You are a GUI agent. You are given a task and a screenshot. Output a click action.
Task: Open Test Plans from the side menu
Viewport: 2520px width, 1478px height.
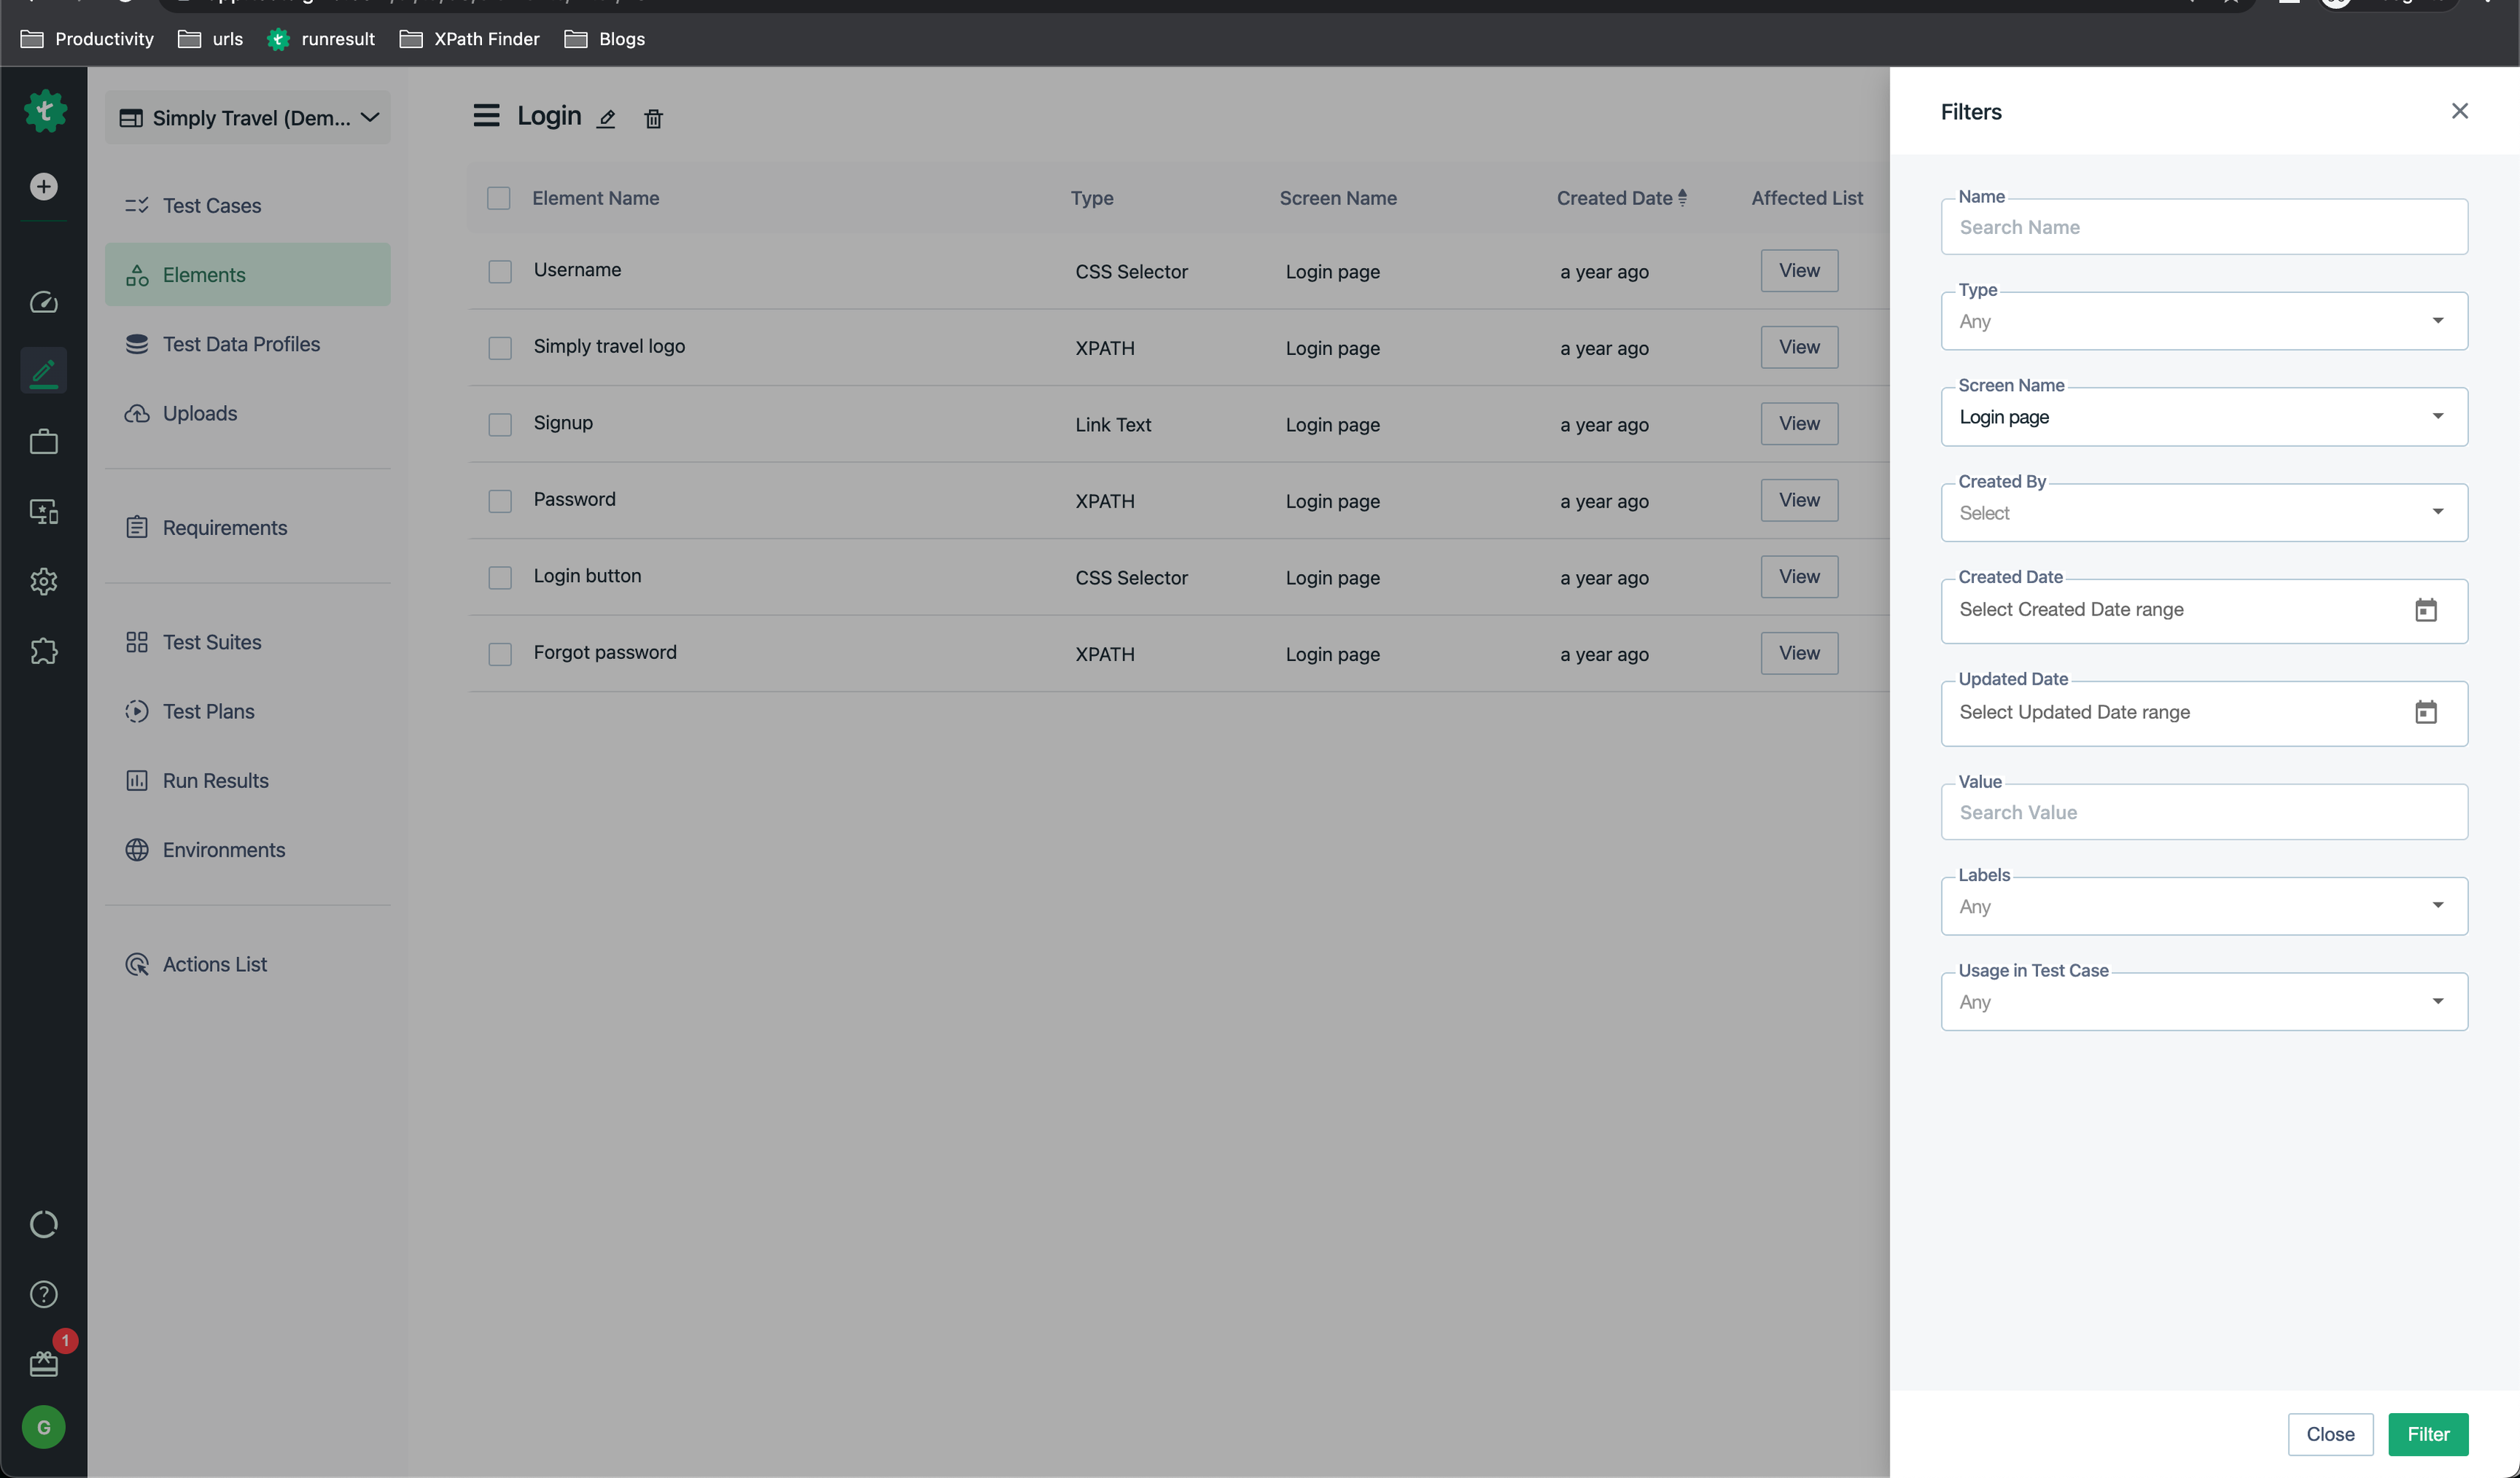point(208,712)
